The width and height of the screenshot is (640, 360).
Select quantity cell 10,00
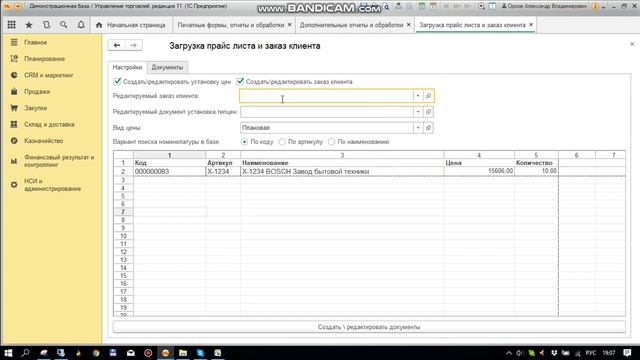tap(536, 171)
